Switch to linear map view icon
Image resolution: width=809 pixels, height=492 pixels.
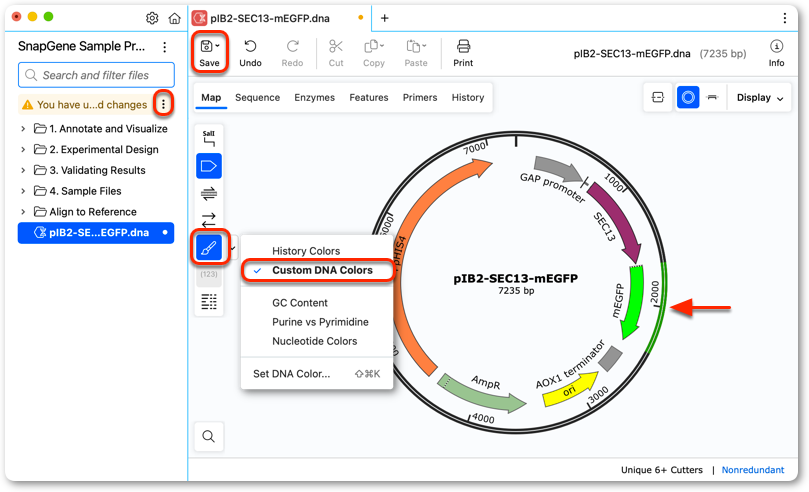tap(712, 97)
